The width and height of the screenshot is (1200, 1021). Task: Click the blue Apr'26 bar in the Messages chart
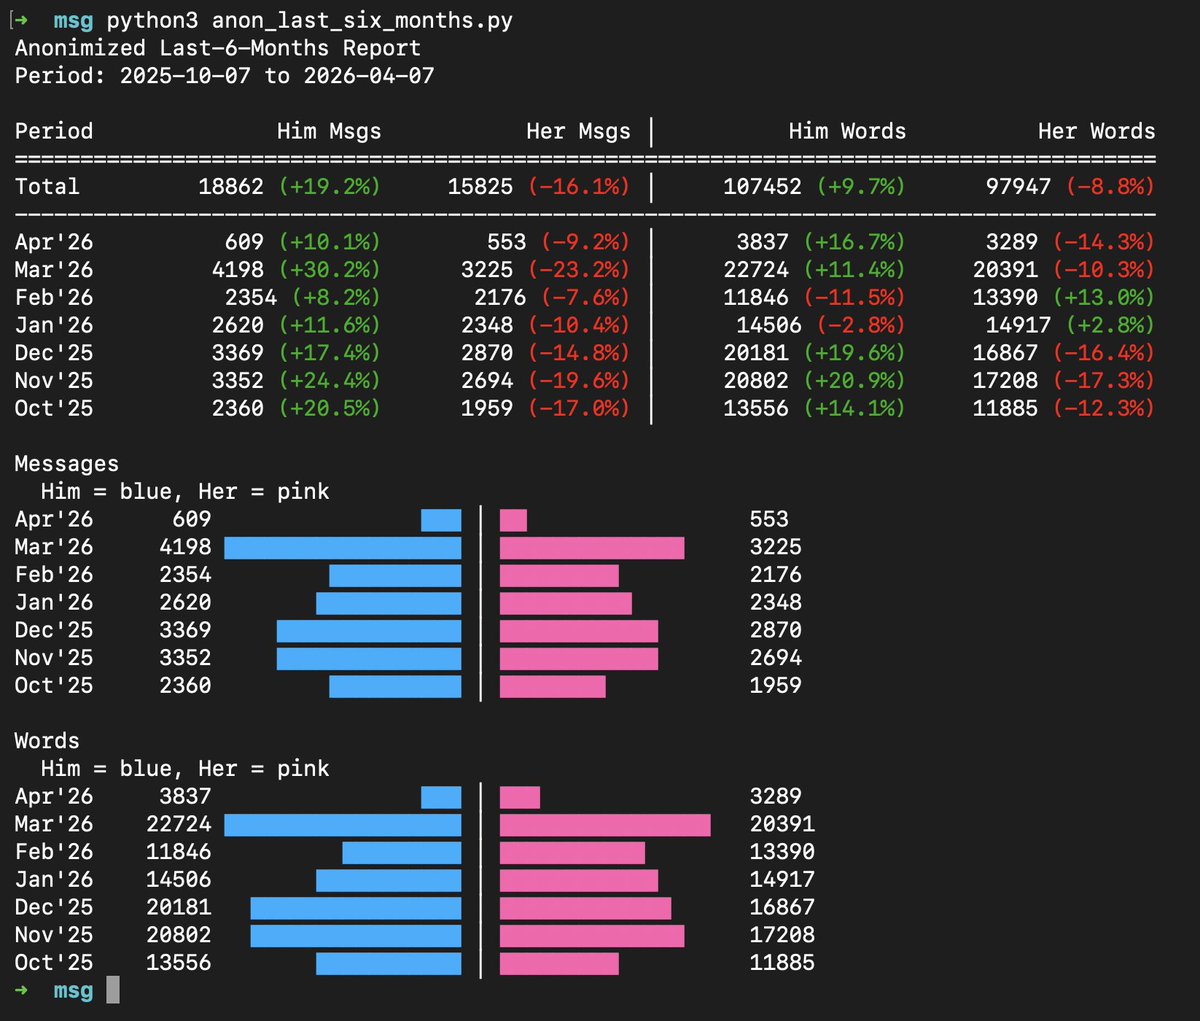[x=441, y=520]
